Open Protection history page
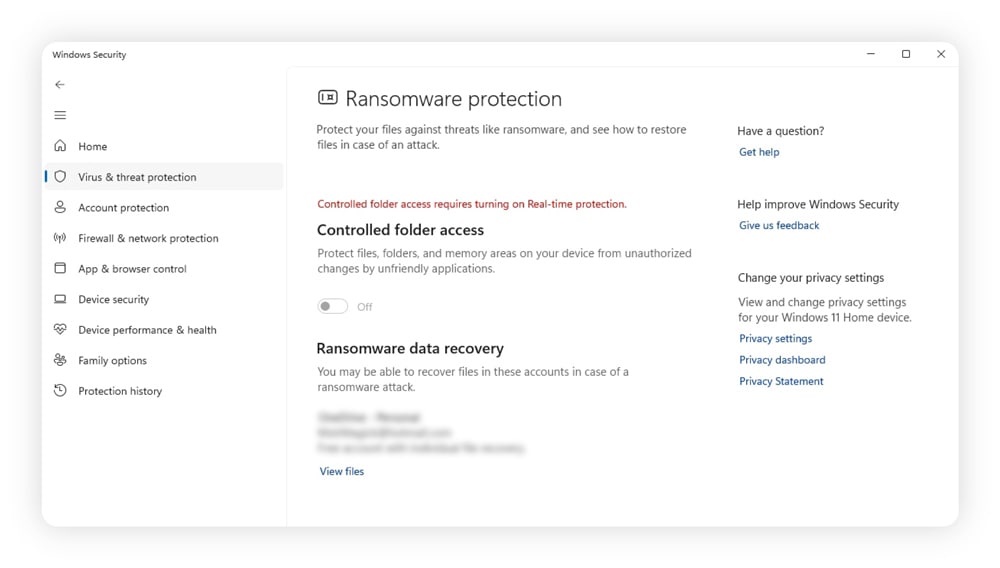1000x568 pixels. [x=164, y=391]
